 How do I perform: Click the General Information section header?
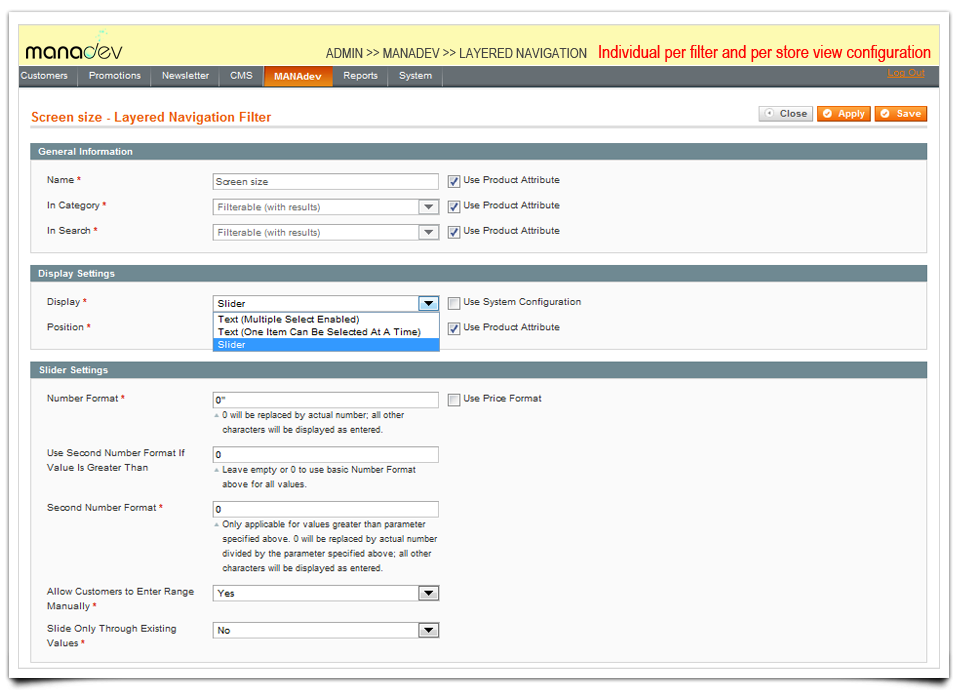click(478, 152)
